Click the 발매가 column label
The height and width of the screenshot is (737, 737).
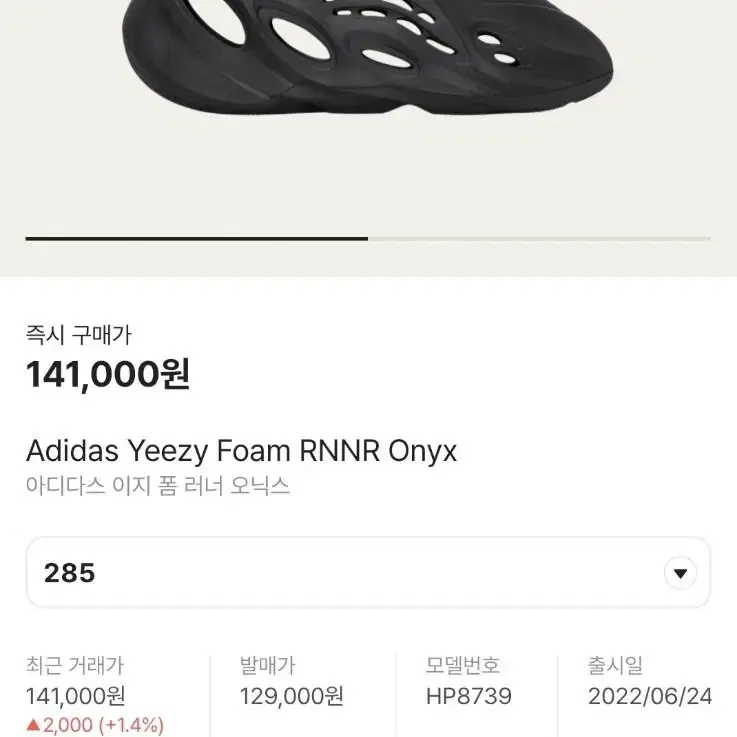pyautogui.click(x=267, y=666)
